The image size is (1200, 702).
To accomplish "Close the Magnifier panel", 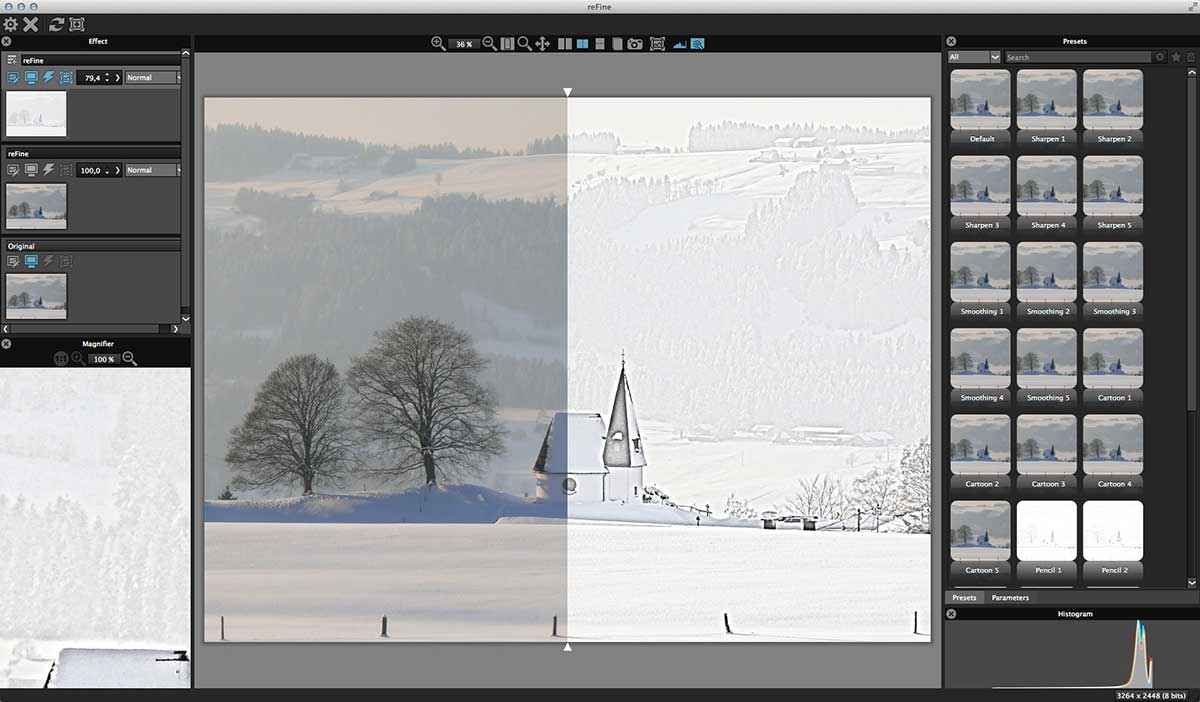I will point(6,344).
